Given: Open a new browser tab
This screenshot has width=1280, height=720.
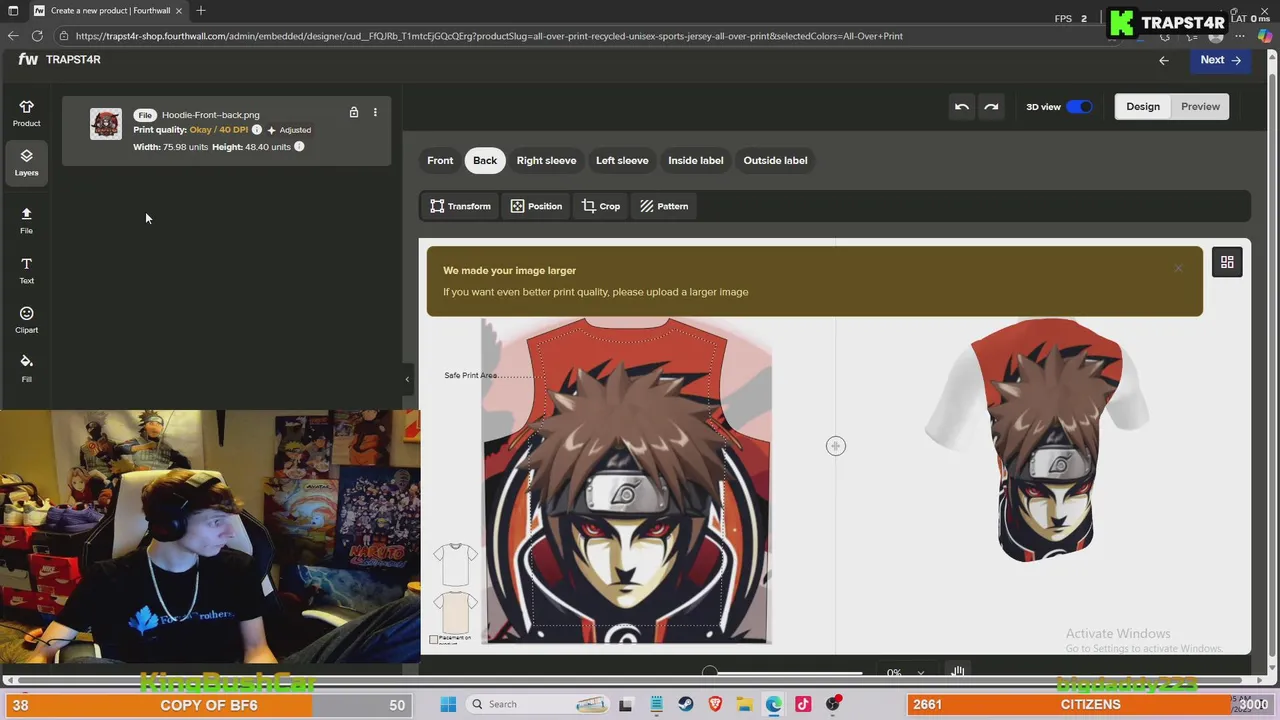Looking at the screenshot, I should 201,11.
